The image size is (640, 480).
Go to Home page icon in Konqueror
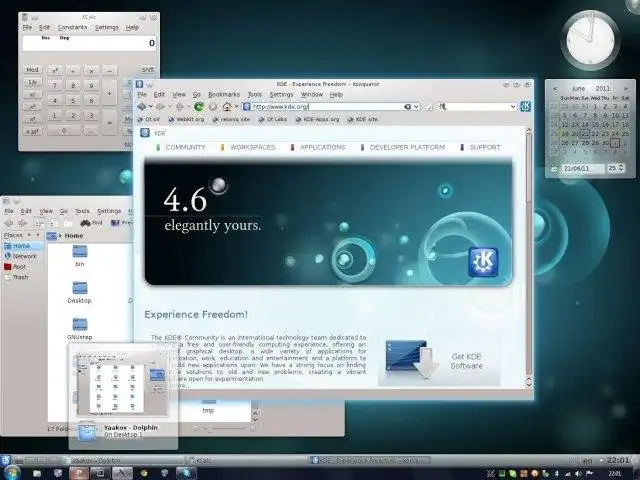tap(227, 107)
